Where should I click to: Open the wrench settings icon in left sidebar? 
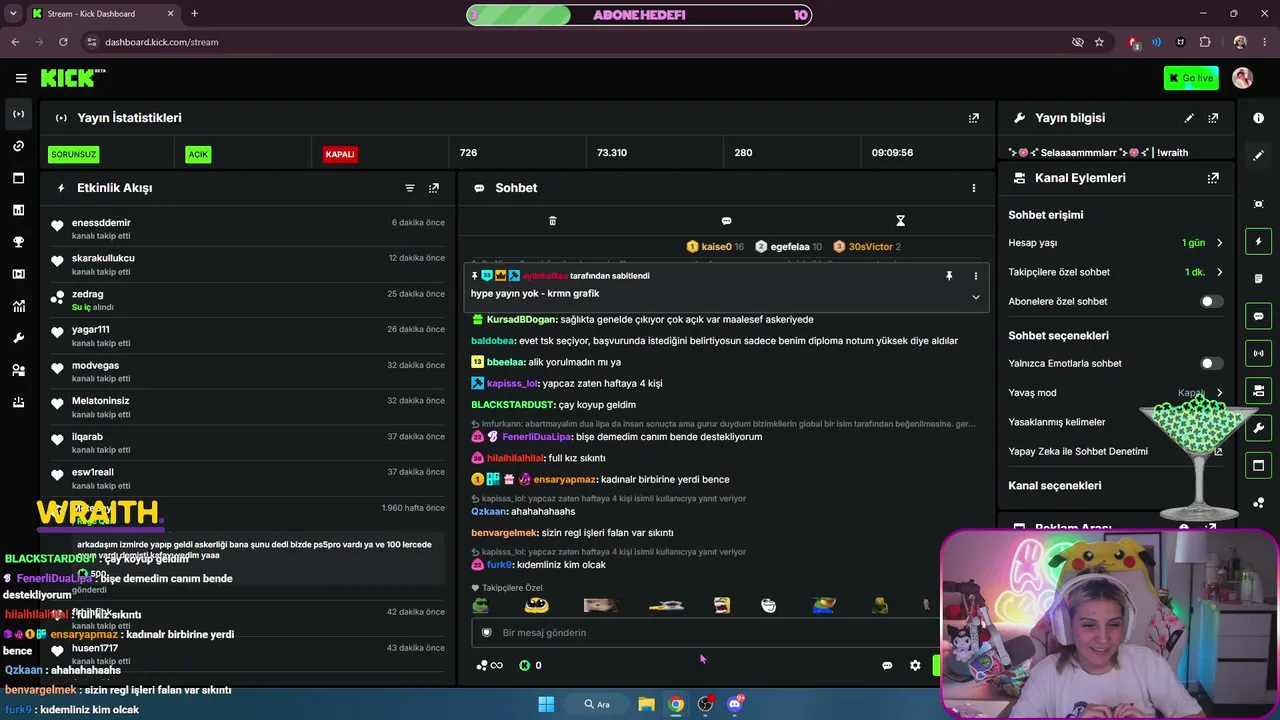(18, 338)
